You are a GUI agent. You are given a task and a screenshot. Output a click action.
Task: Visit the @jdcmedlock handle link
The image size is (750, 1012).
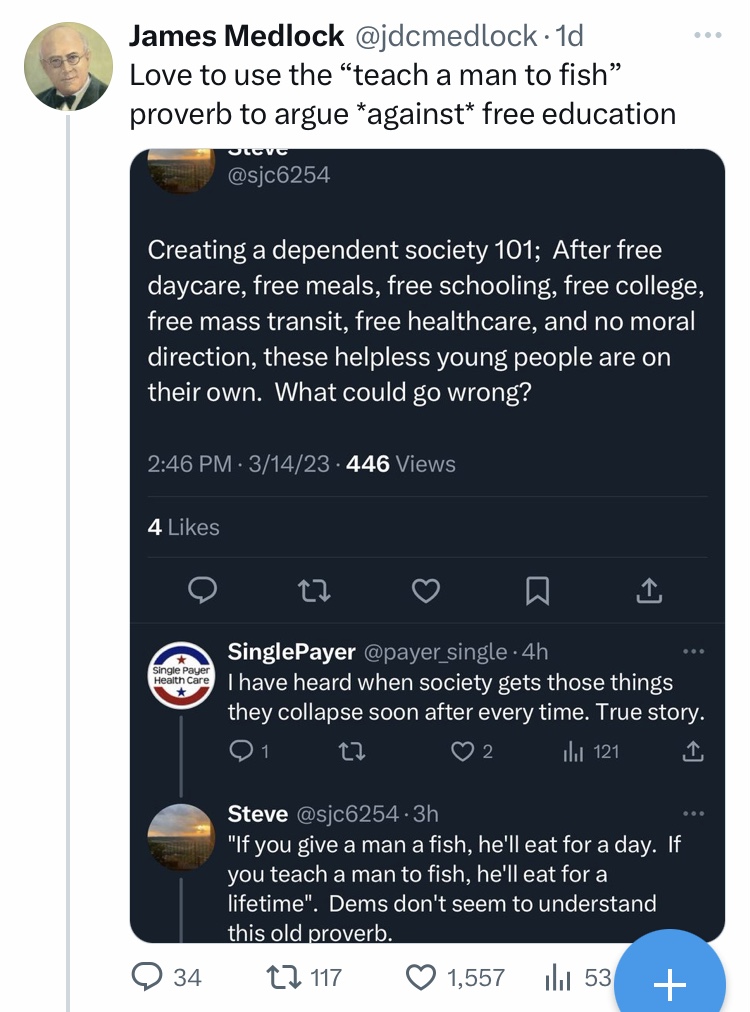coord(445,36)
